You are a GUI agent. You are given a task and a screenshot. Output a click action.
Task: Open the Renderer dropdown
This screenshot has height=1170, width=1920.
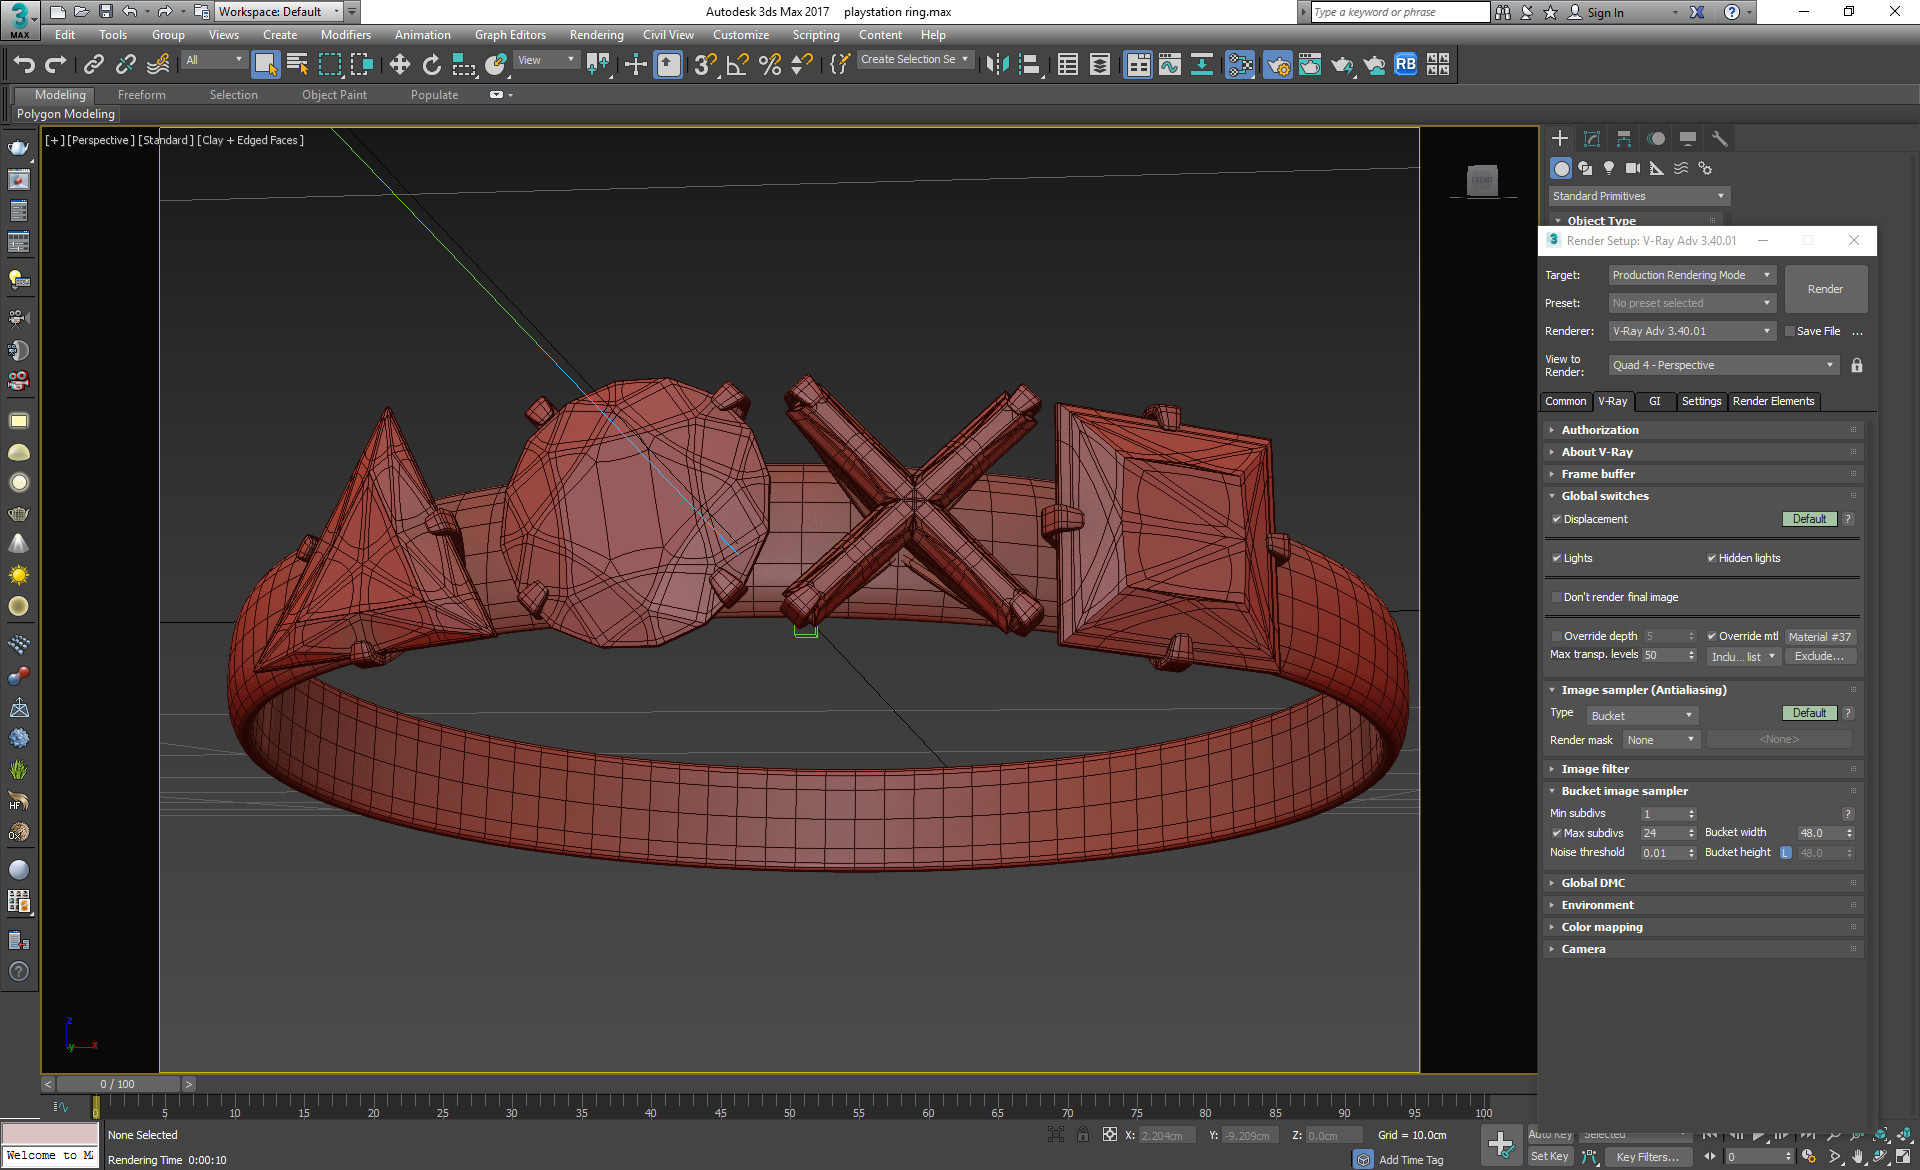[x=1692, y=331]
